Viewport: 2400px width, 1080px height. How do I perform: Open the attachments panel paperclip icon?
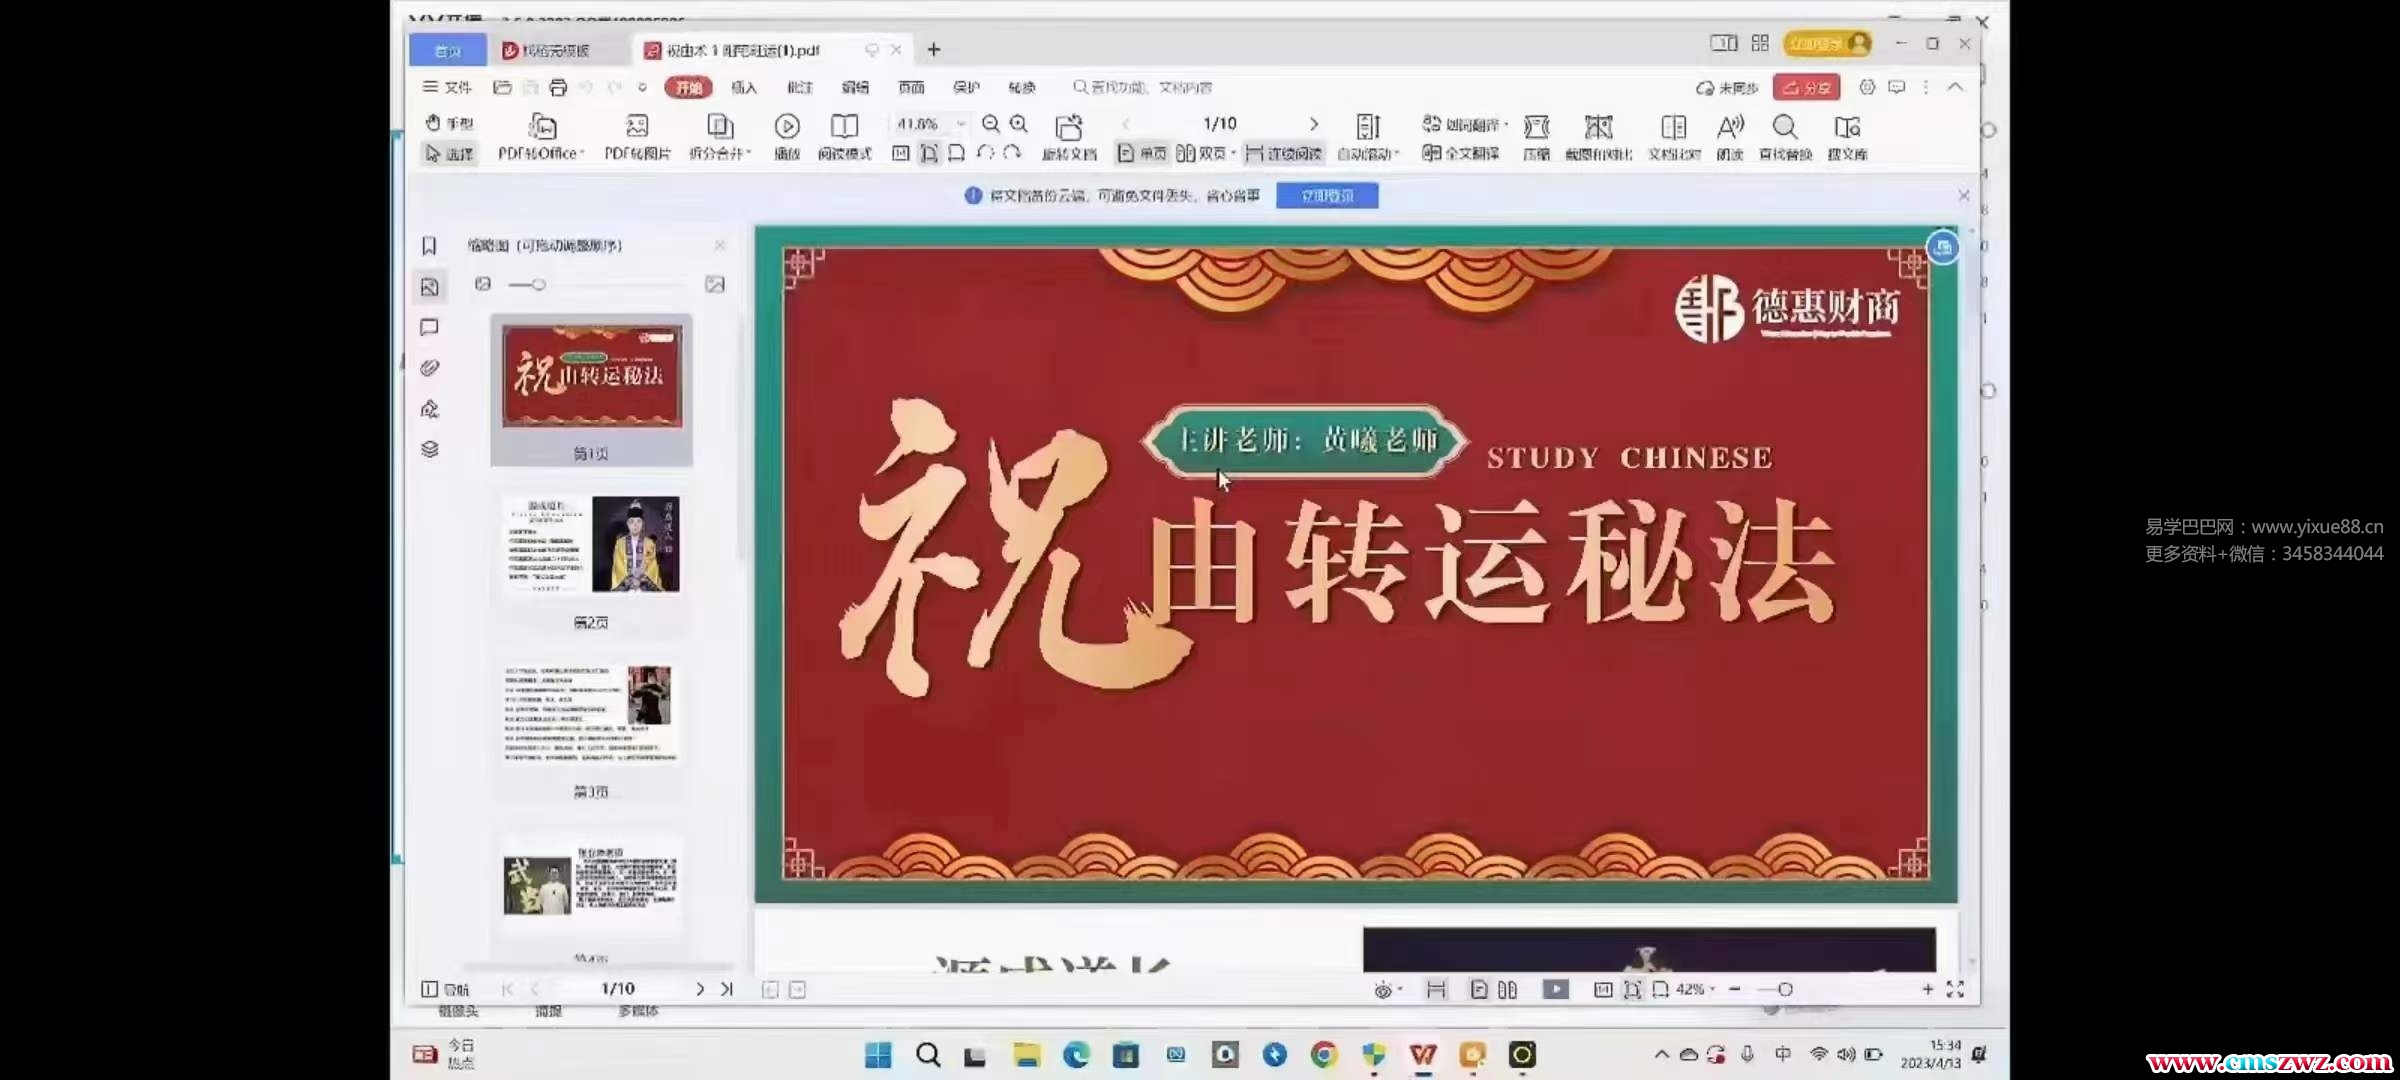tap(430, 368)
